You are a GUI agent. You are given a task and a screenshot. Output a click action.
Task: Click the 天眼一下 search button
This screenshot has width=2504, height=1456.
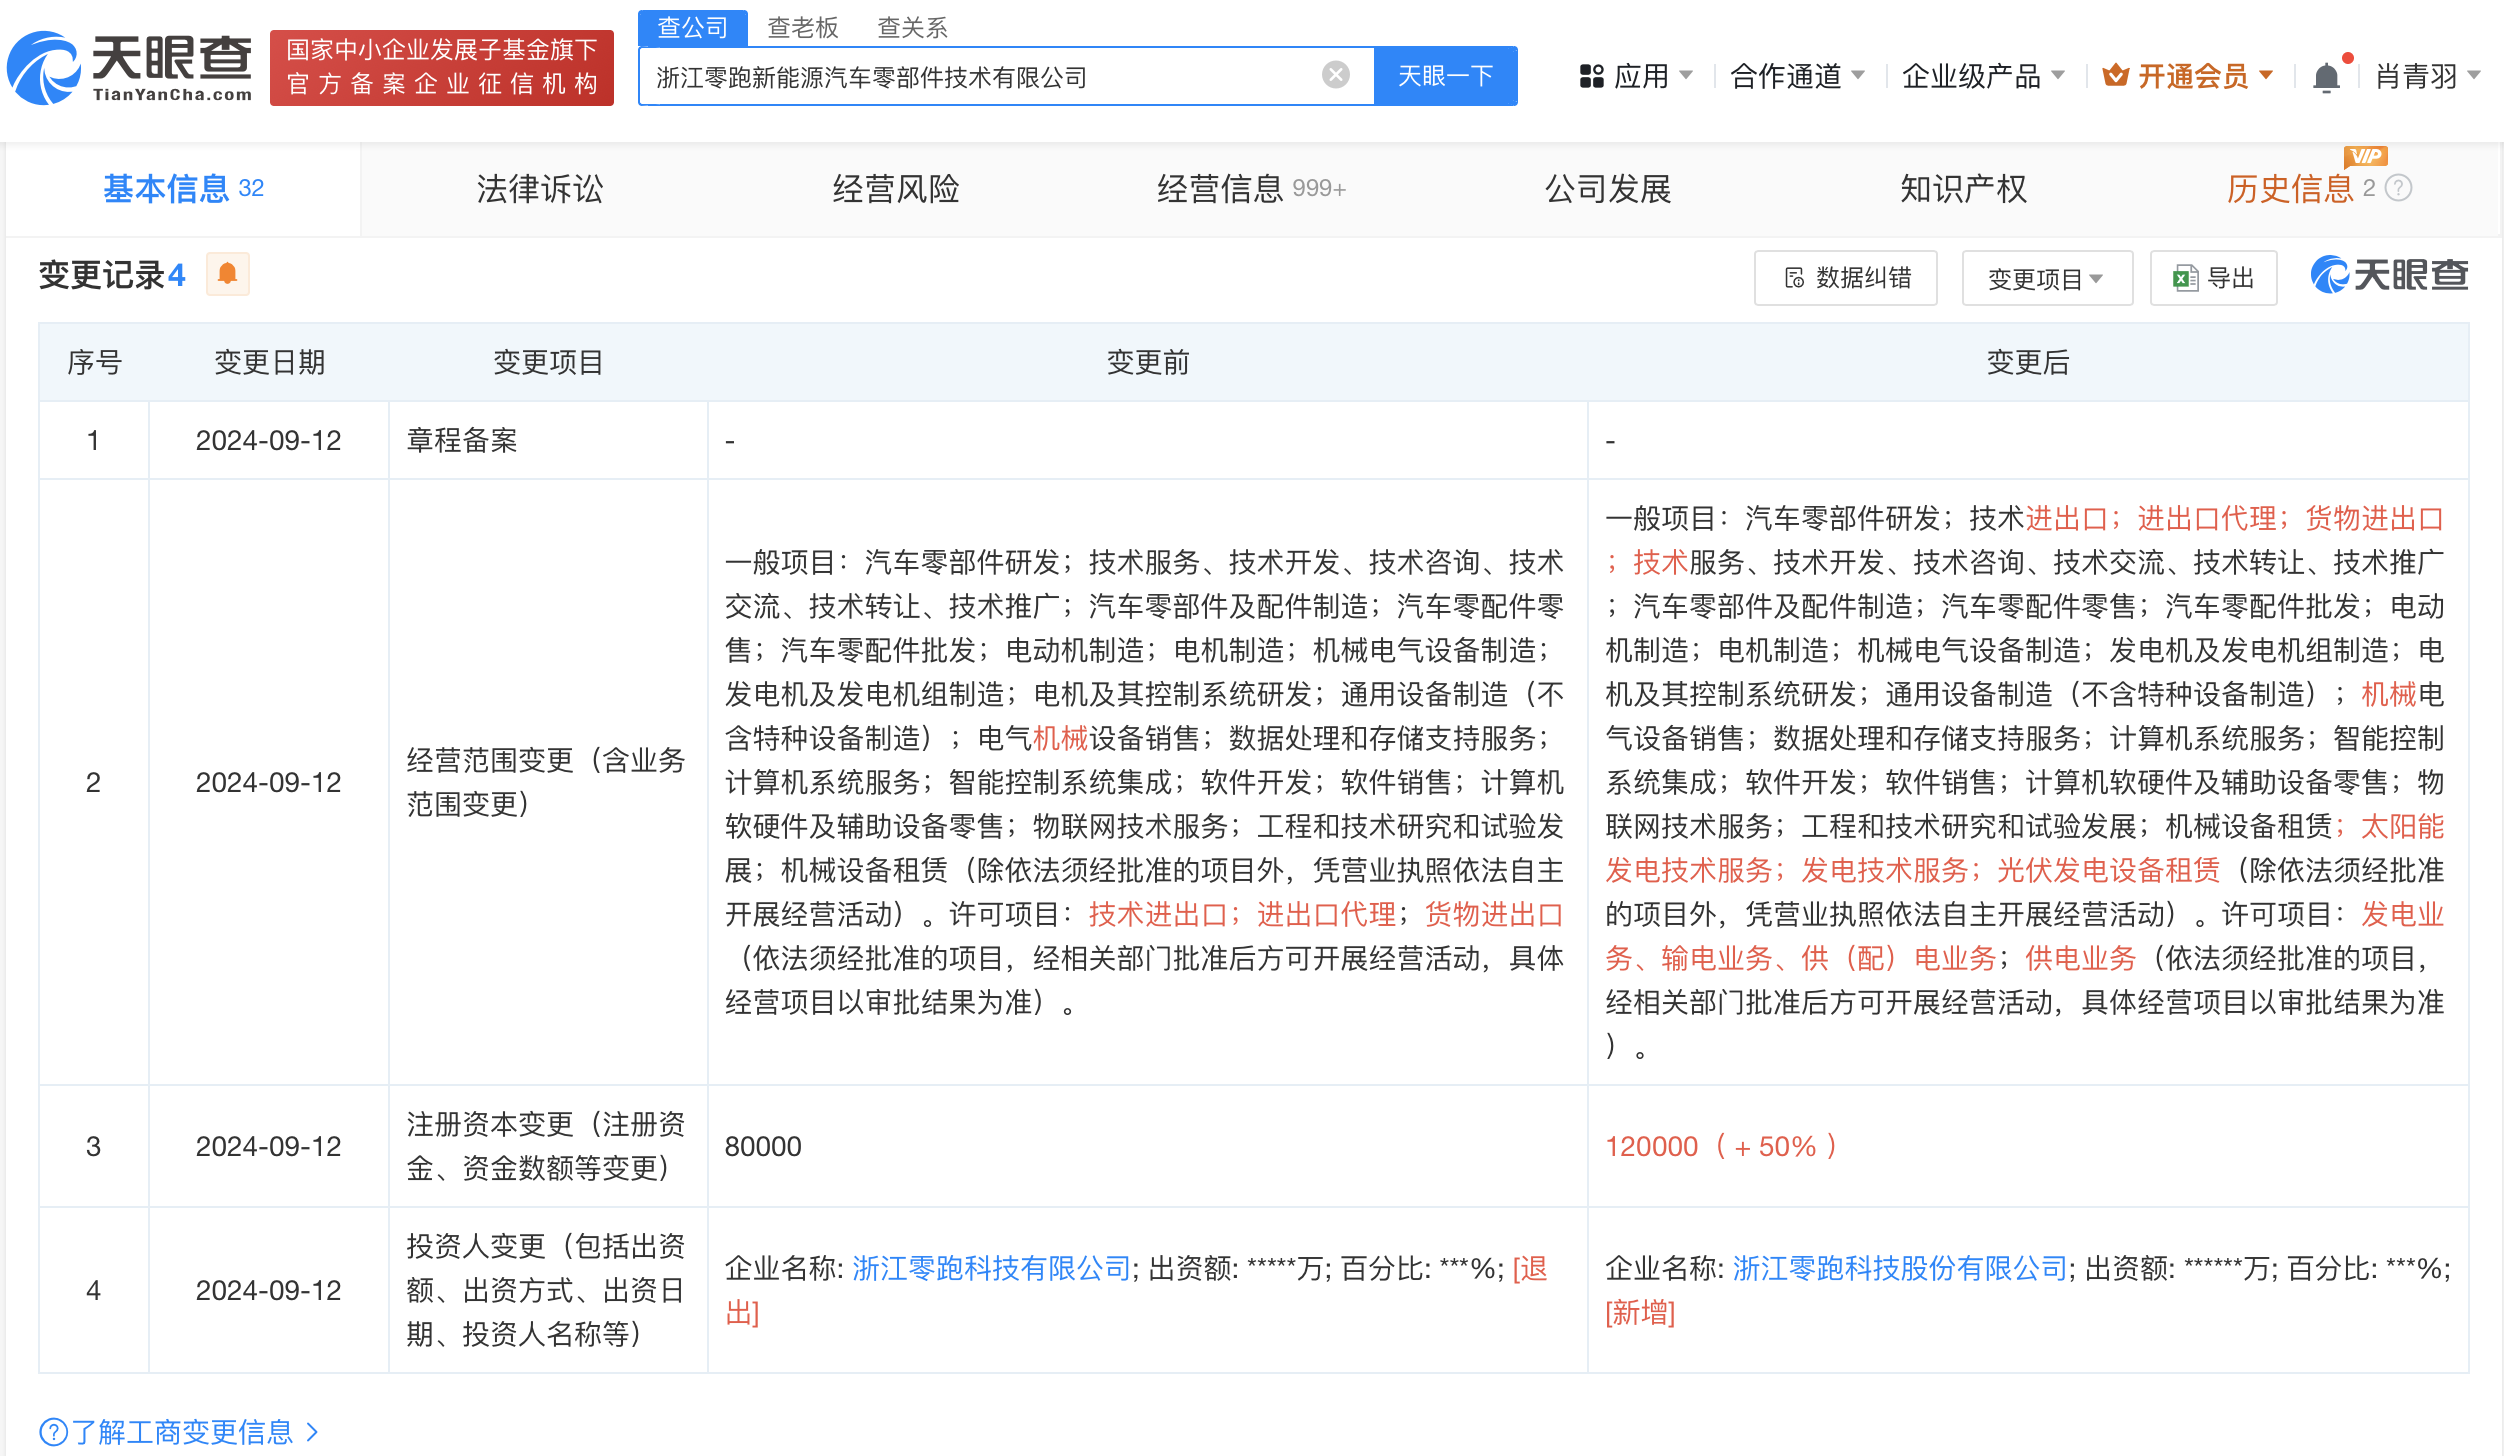pos(1445,76)
